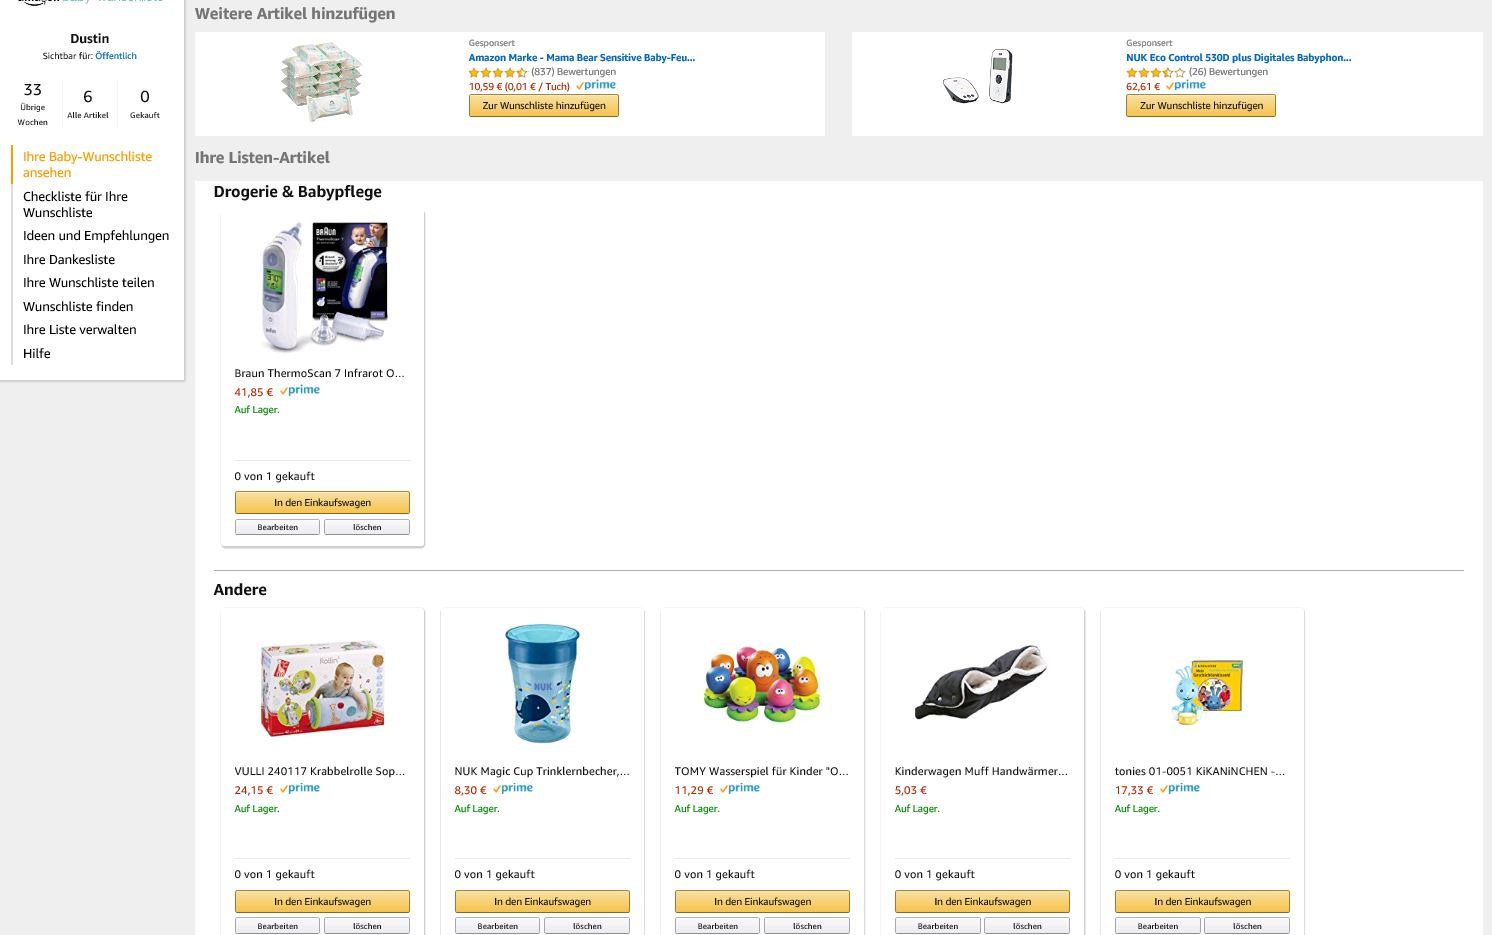Click the NUK Eco Control babyphone image

[979, 76]
